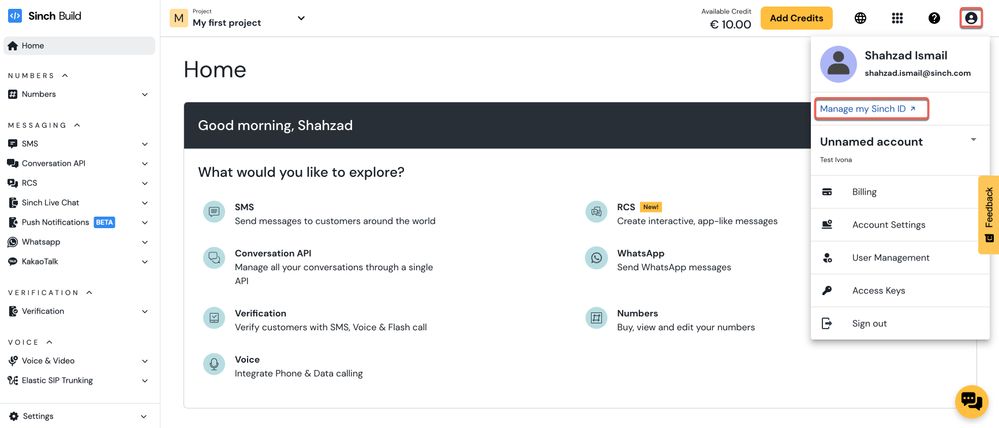Expand the Settings sidebar chevron

[x=145, y=417]
